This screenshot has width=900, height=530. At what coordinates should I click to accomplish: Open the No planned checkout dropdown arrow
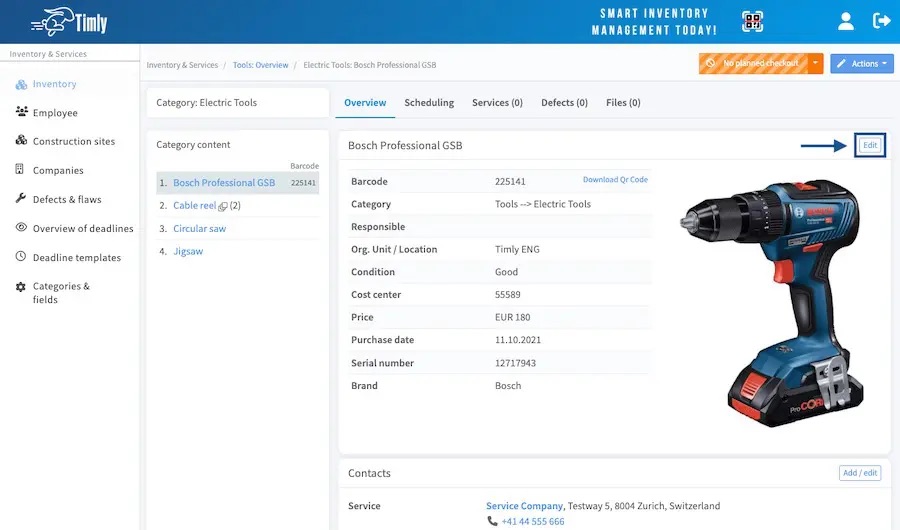point(815,63)
